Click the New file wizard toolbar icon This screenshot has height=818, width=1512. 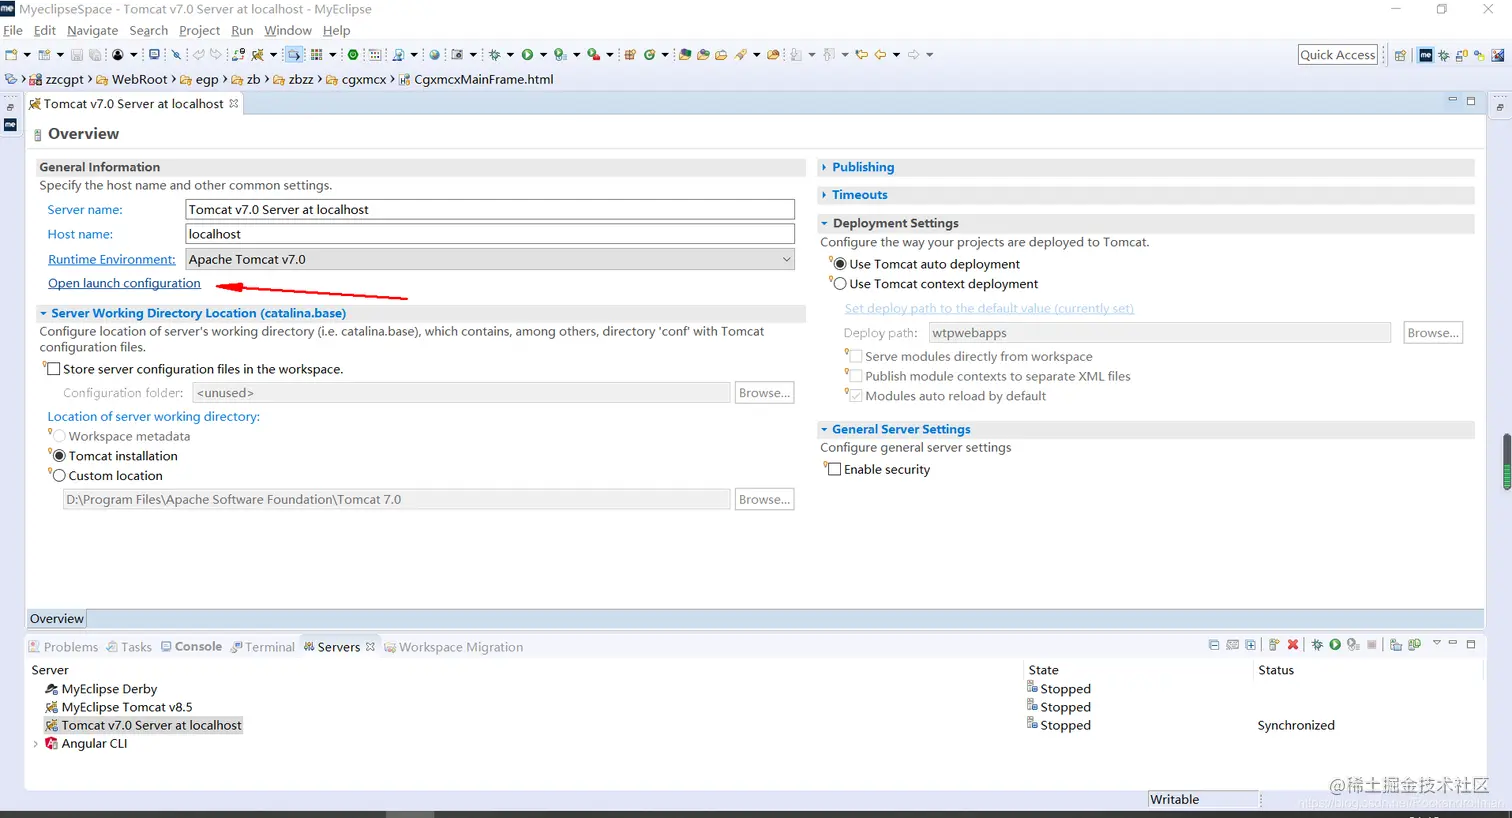(11, 55)
